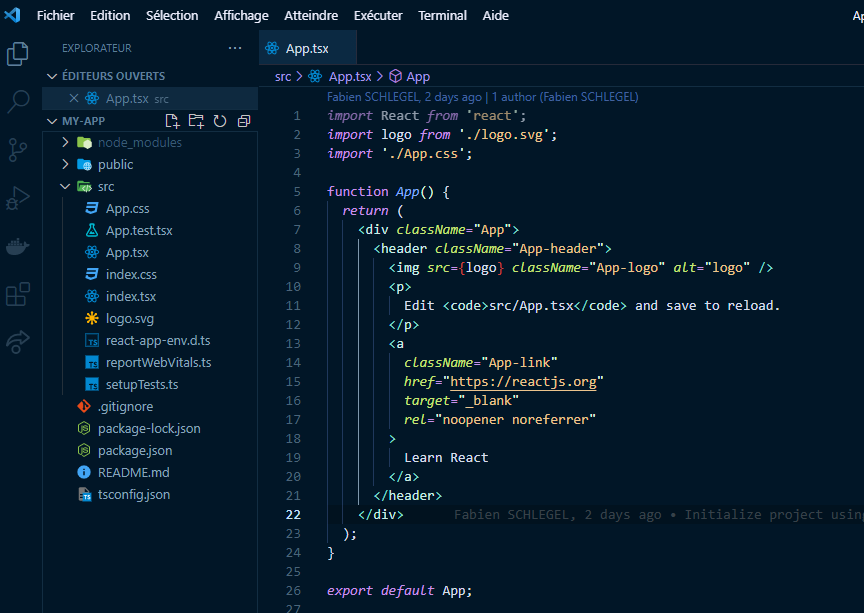Collapse the src folder

coord(65,186)
